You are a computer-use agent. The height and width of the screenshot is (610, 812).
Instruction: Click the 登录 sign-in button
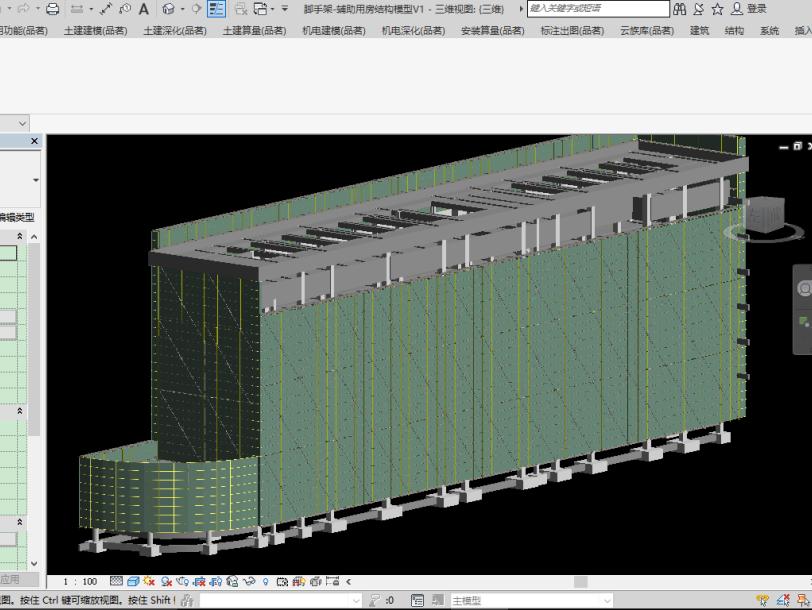[x=756, y=9]
